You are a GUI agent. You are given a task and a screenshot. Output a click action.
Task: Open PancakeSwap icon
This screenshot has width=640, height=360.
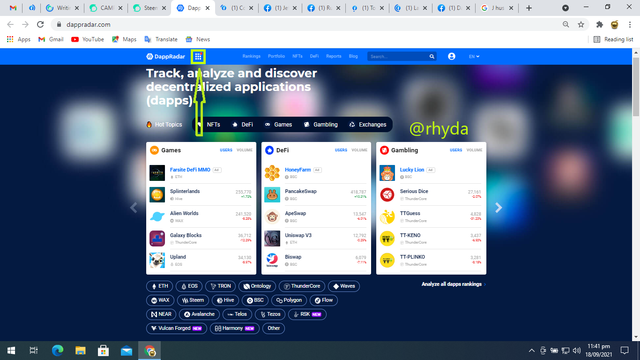click(x=272, y=195)
